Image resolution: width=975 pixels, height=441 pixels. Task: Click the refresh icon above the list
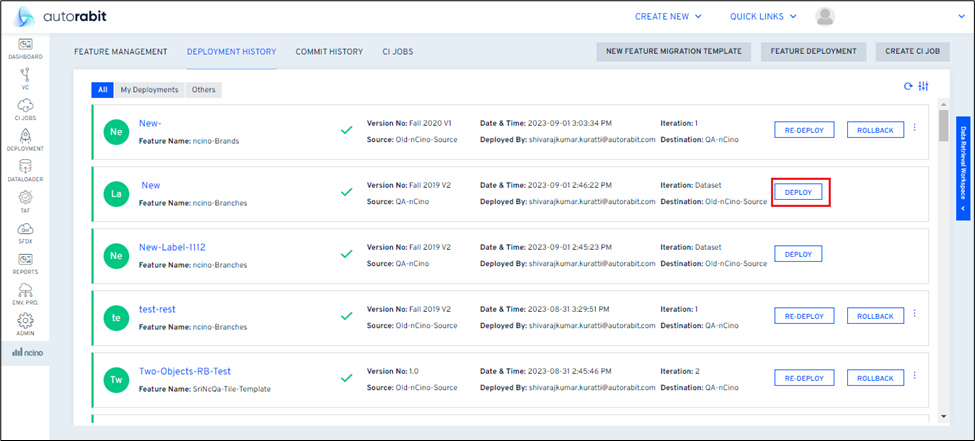909,87
